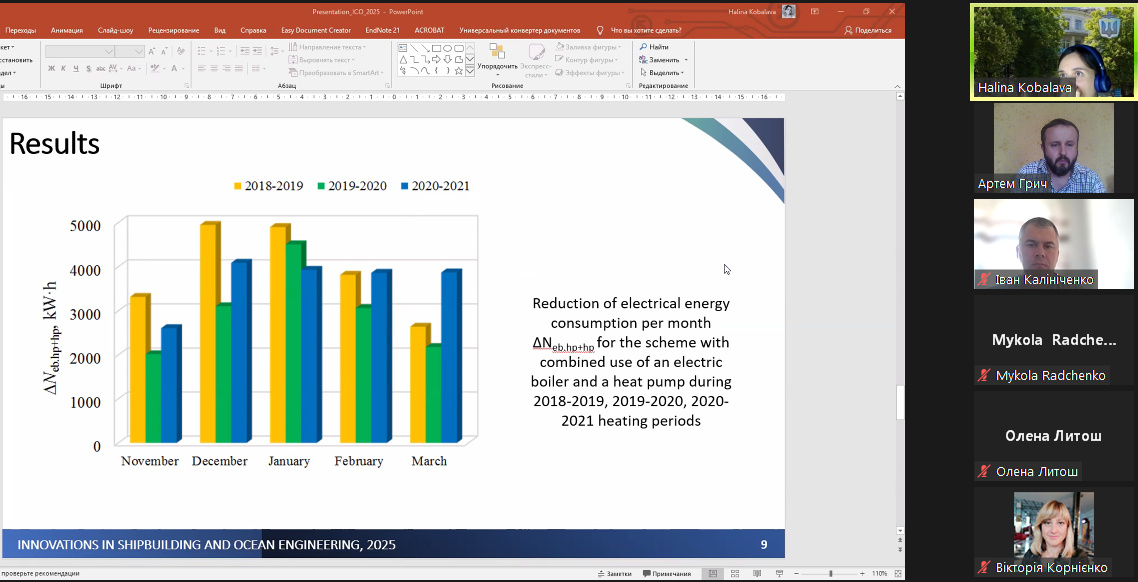The height and width of the screenshot is (582, 1138).
Task: Open the Упорядочить arrange tool
Action: (x=497, y=57)
